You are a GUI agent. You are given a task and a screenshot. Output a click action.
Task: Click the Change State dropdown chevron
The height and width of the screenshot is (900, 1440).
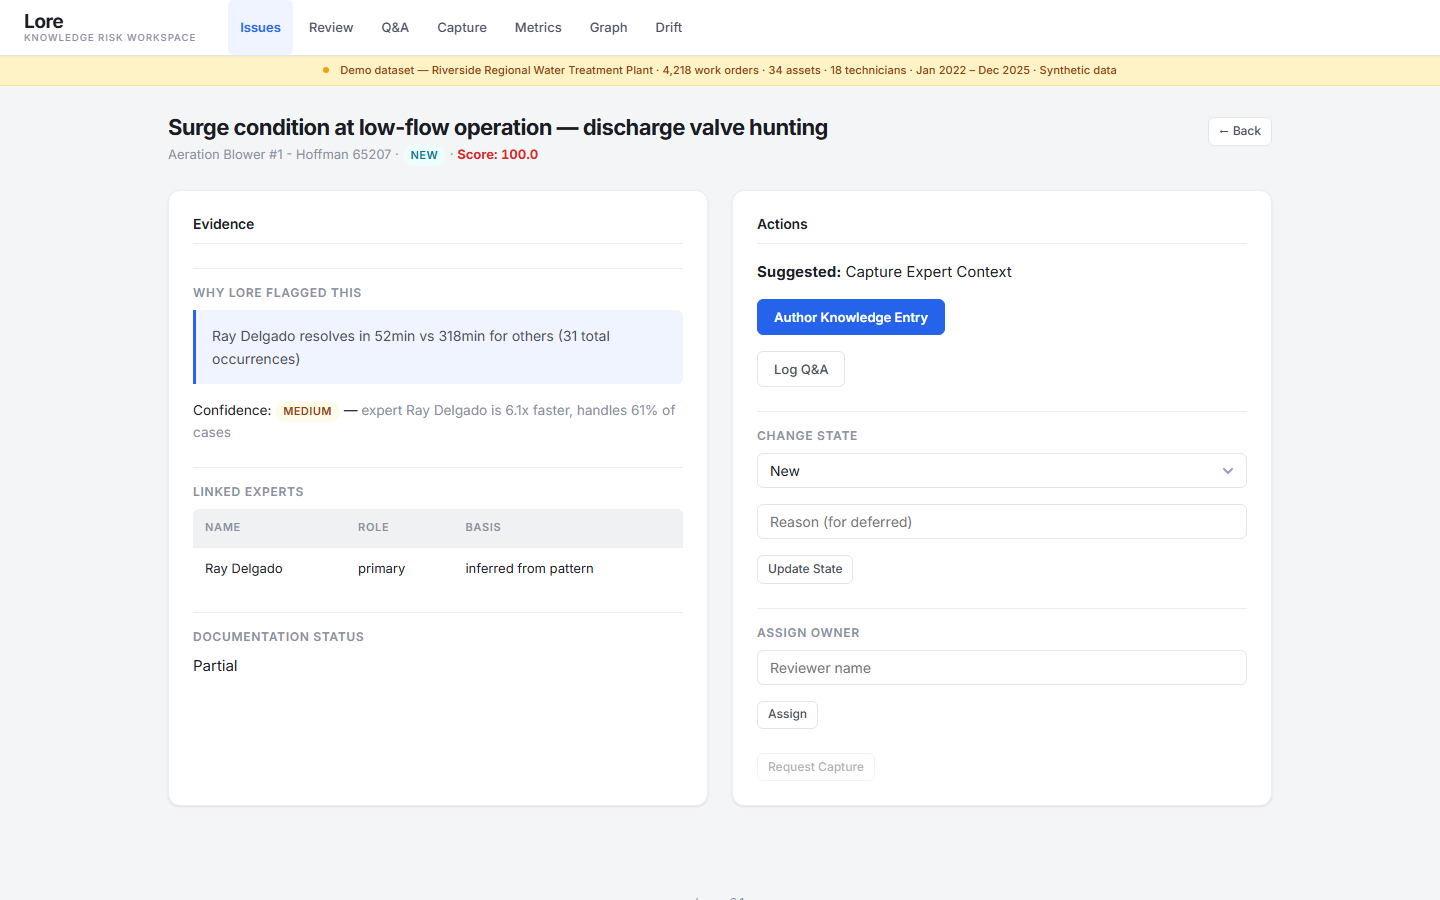click(1228, 470)
